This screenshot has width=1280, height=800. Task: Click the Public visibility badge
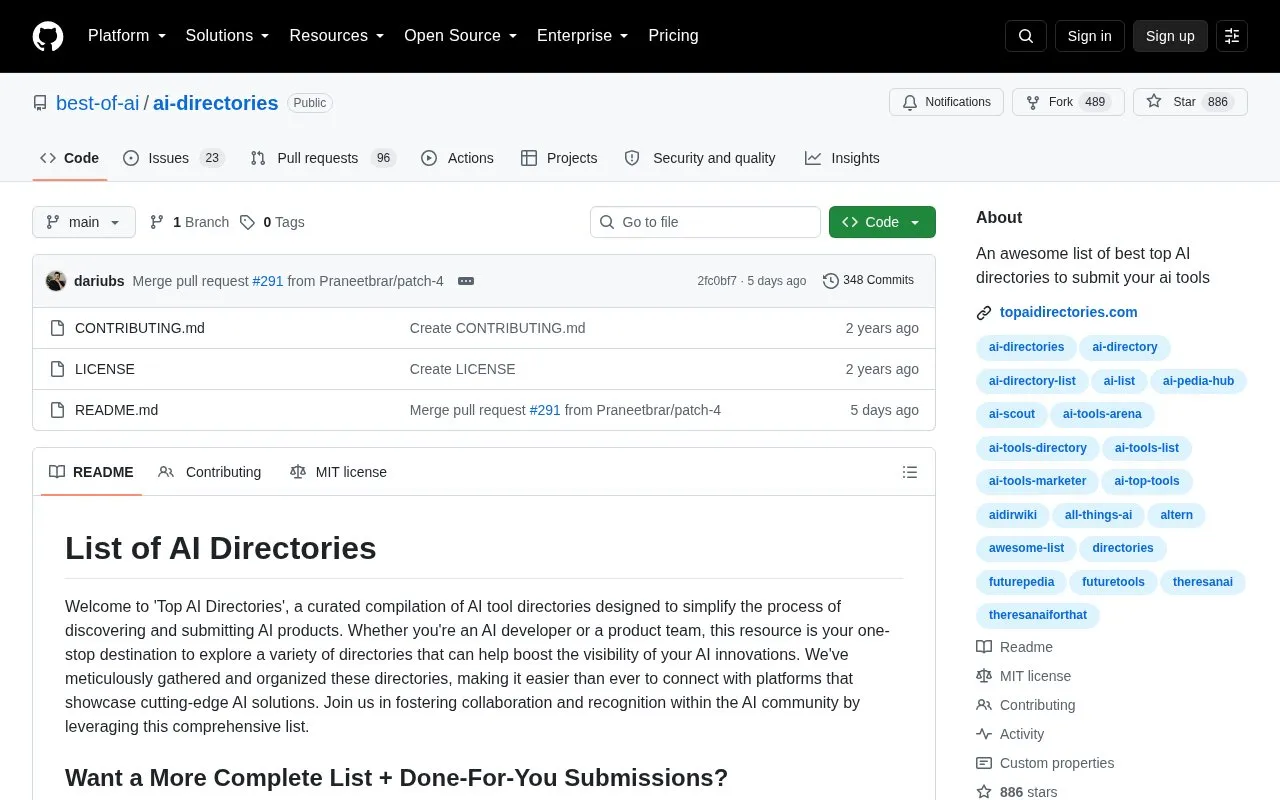click(x=310, y=103)
